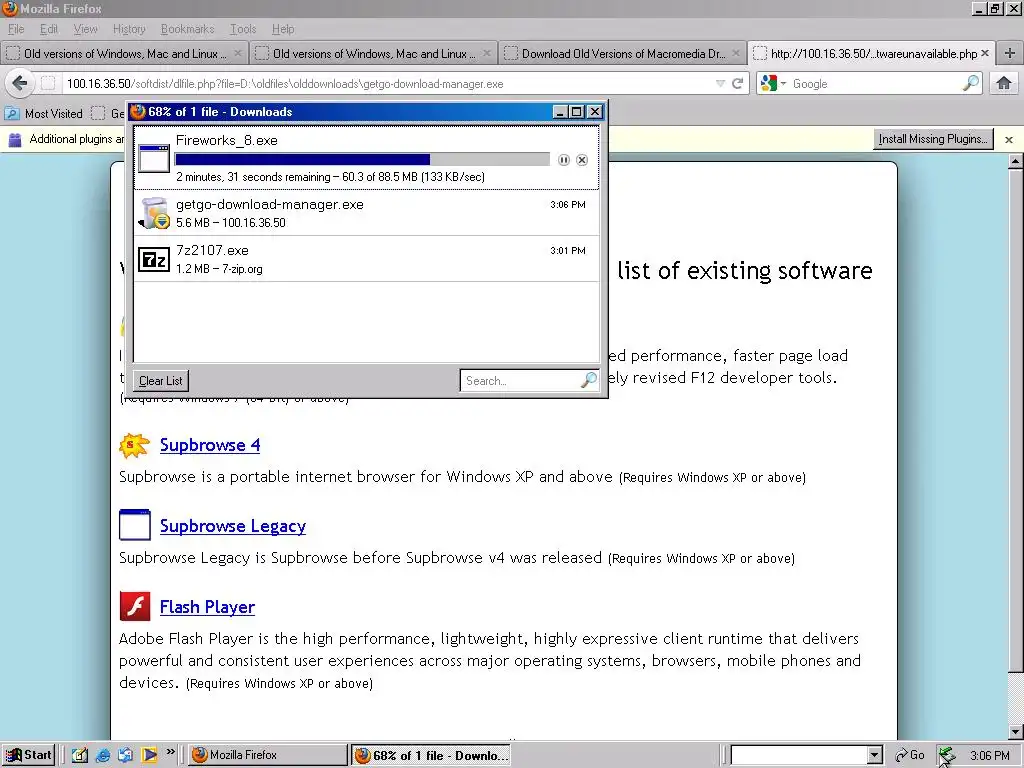The height and width of the screenshot is (768, 1024).
Task: Click the Google search input field
Action: (875, 84)
